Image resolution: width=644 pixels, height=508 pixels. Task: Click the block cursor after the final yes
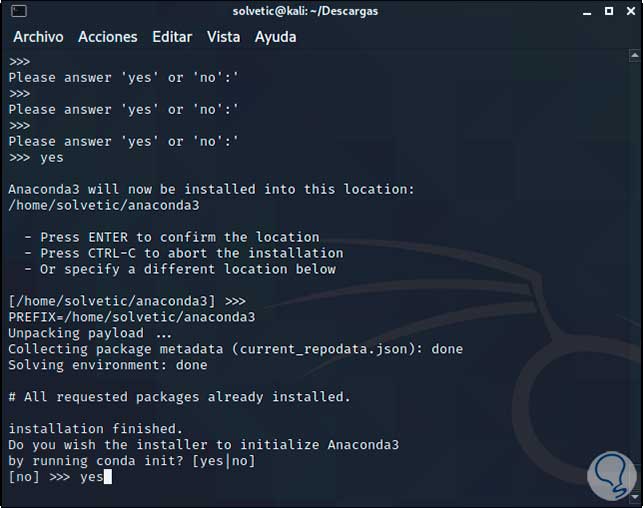coord(108,477)
